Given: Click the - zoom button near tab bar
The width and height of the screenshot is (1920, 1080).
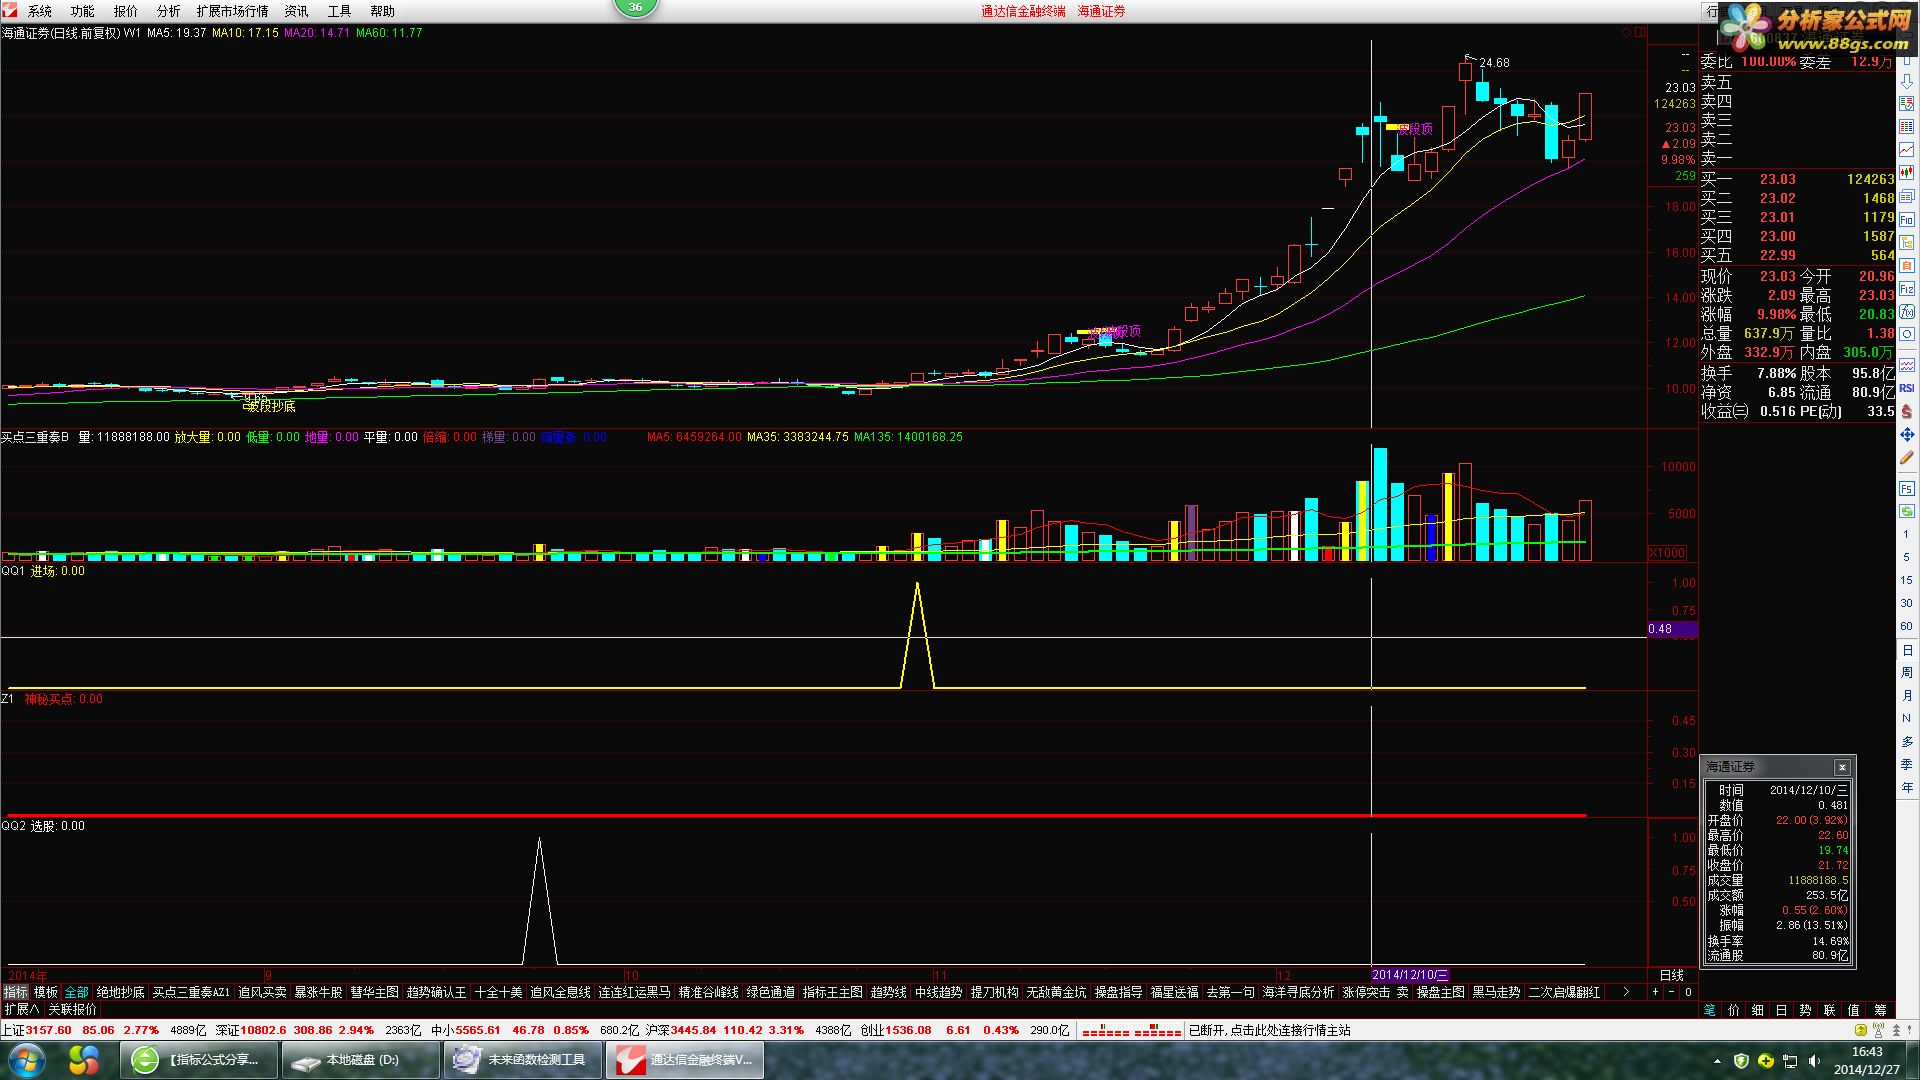Looking at the screenshot, I should pyautogui.click(x=1671, y=992).
